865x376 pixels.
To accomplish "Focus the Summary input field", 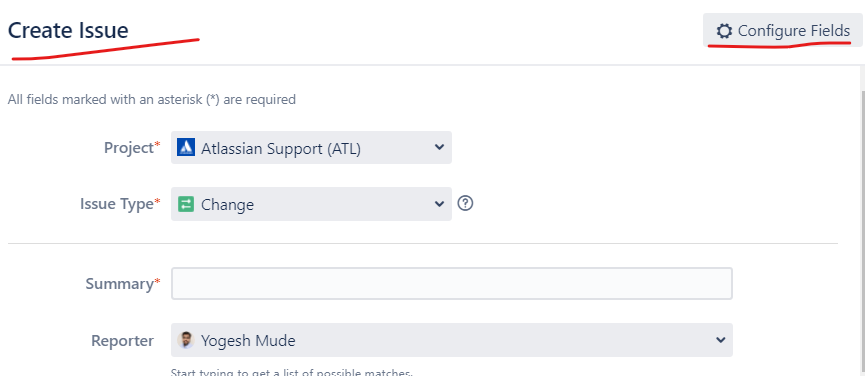I will [x=452, y=283].
